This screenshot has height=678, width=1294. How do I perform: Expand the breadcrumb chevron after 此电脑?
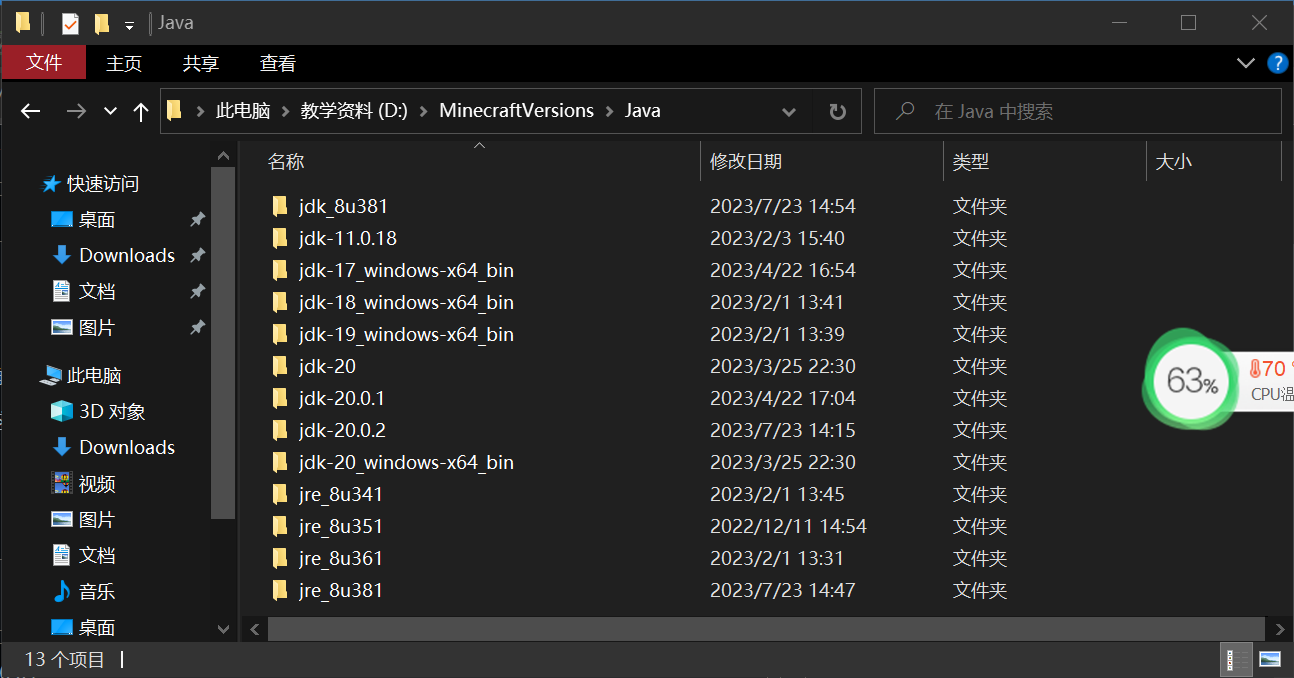point(287,110)
